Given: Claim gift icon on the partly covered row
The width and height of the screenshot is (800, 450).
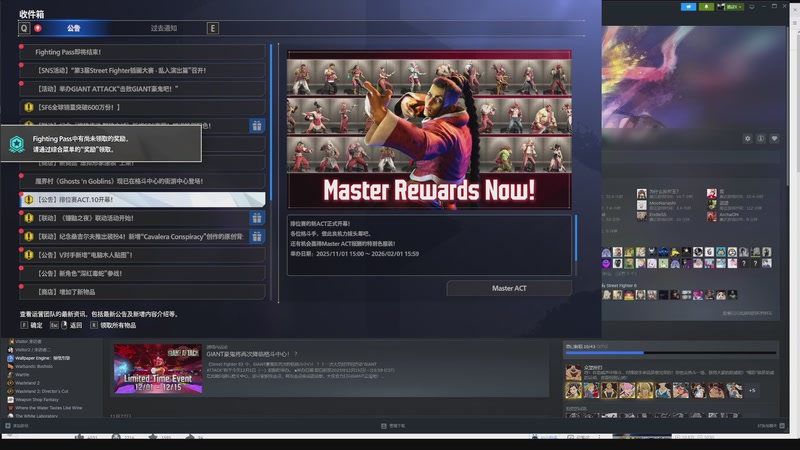Looking at the screenshot, I should 257,126.
